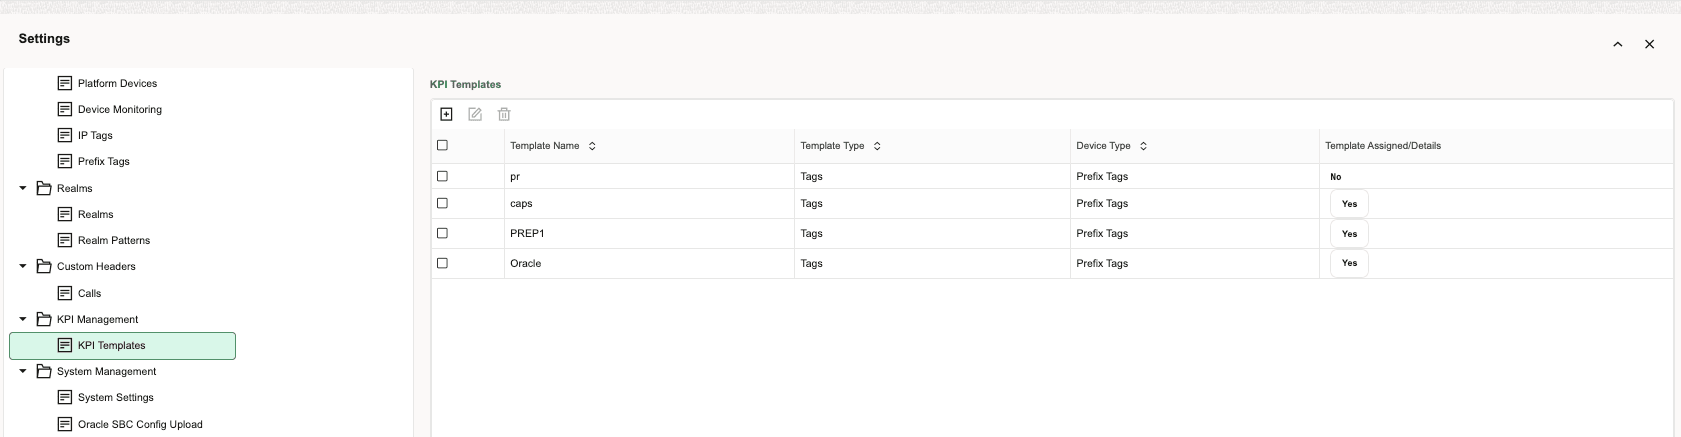Click the edit template pencil icon
1681x437 pixels.
tap(475, 114)
